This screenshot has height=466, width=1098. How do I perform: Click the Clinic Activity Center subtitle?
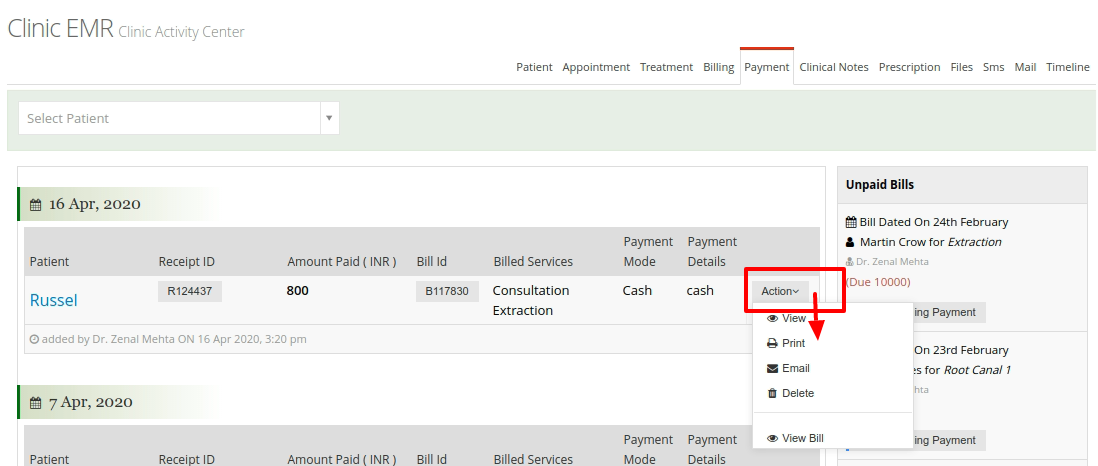pos(181,32)
